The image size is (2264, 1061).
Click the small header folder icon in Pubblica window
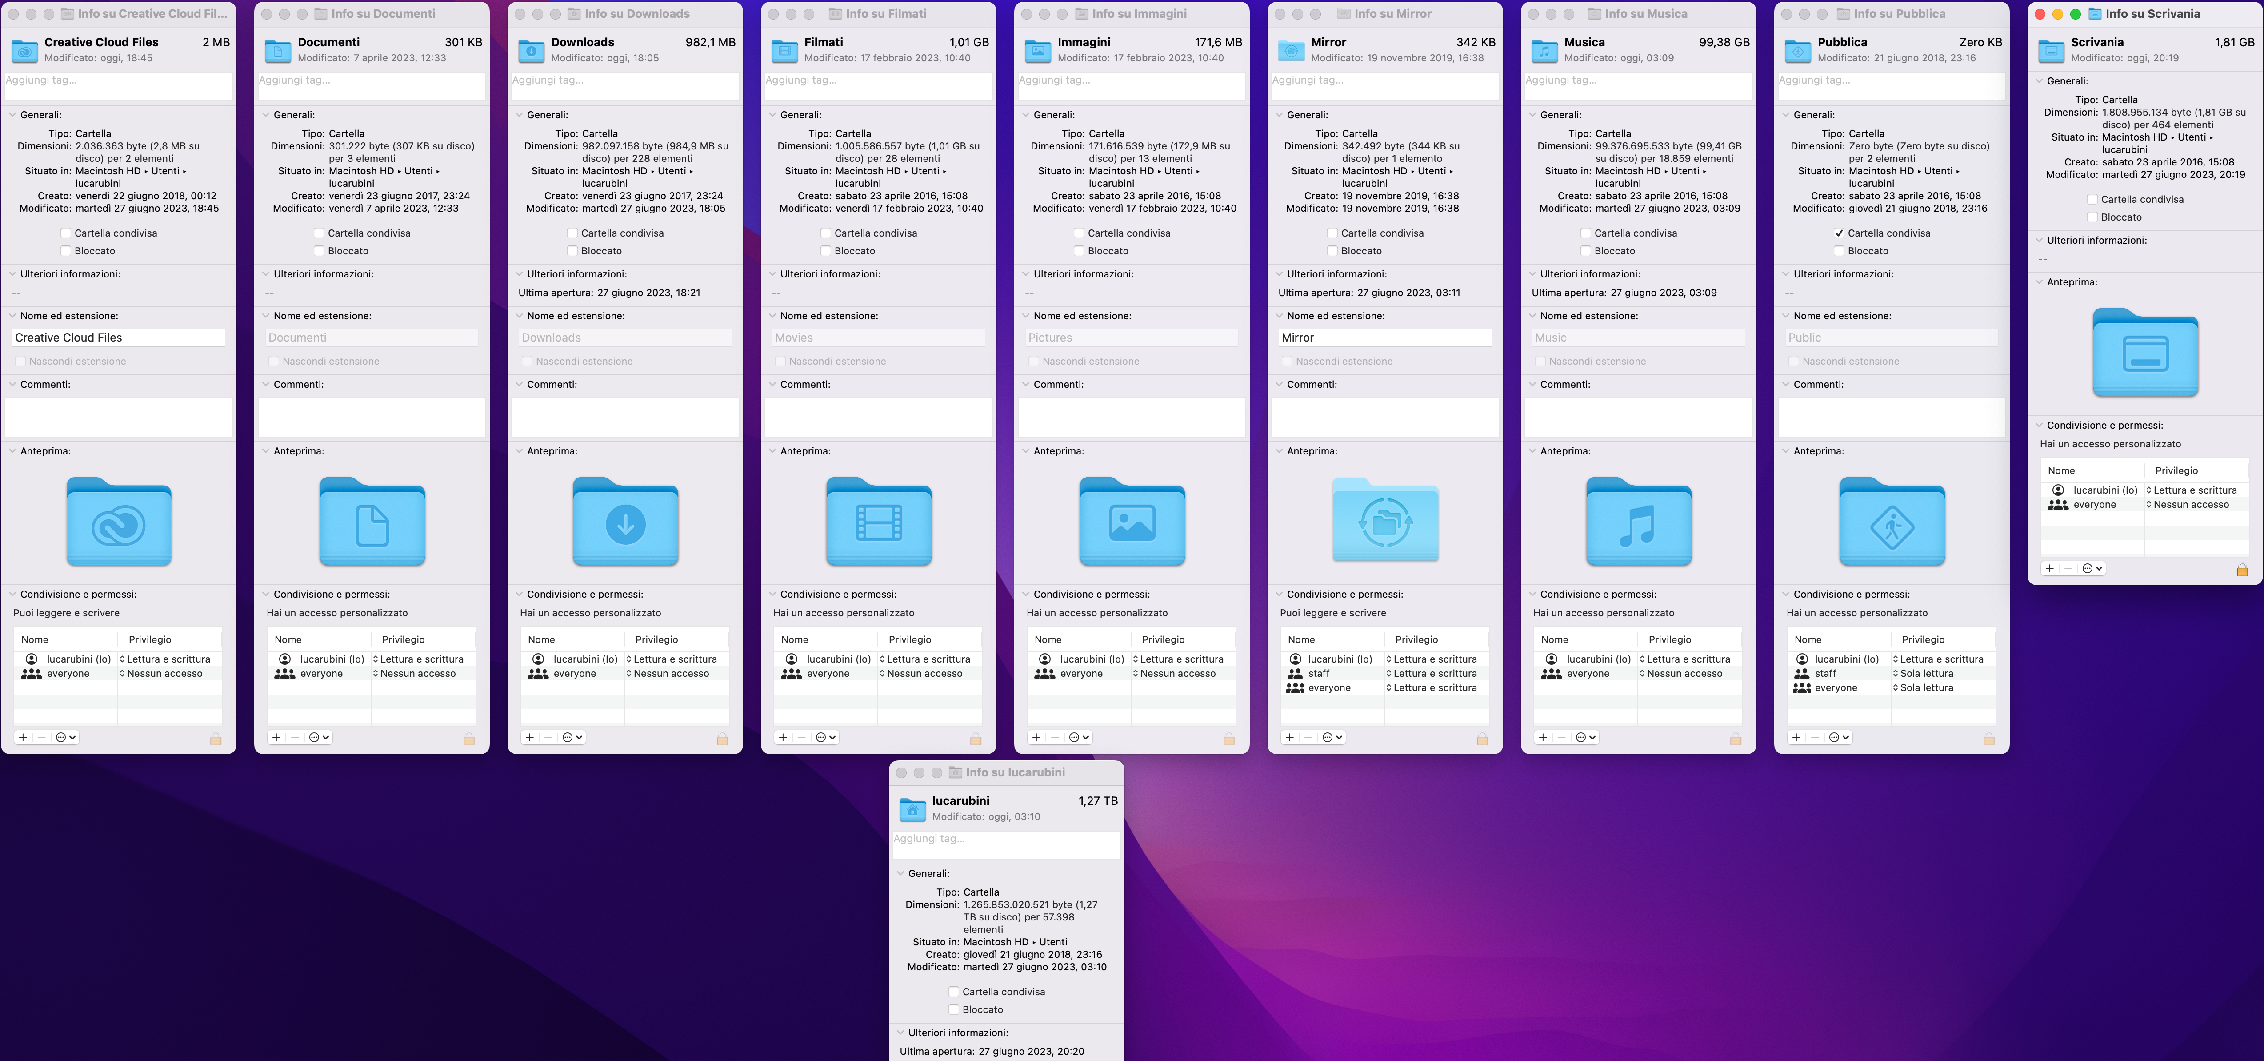coord(1798,50)
